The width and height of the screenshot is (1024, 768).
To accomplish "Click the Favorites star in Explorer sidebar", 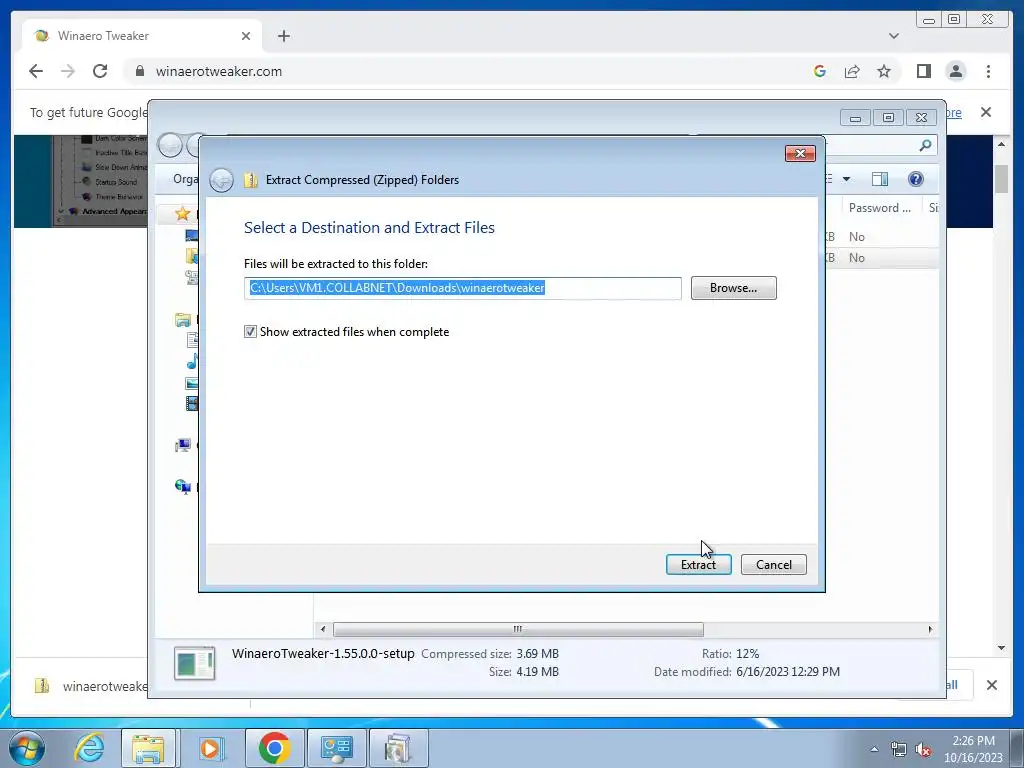I will [182, 214].
